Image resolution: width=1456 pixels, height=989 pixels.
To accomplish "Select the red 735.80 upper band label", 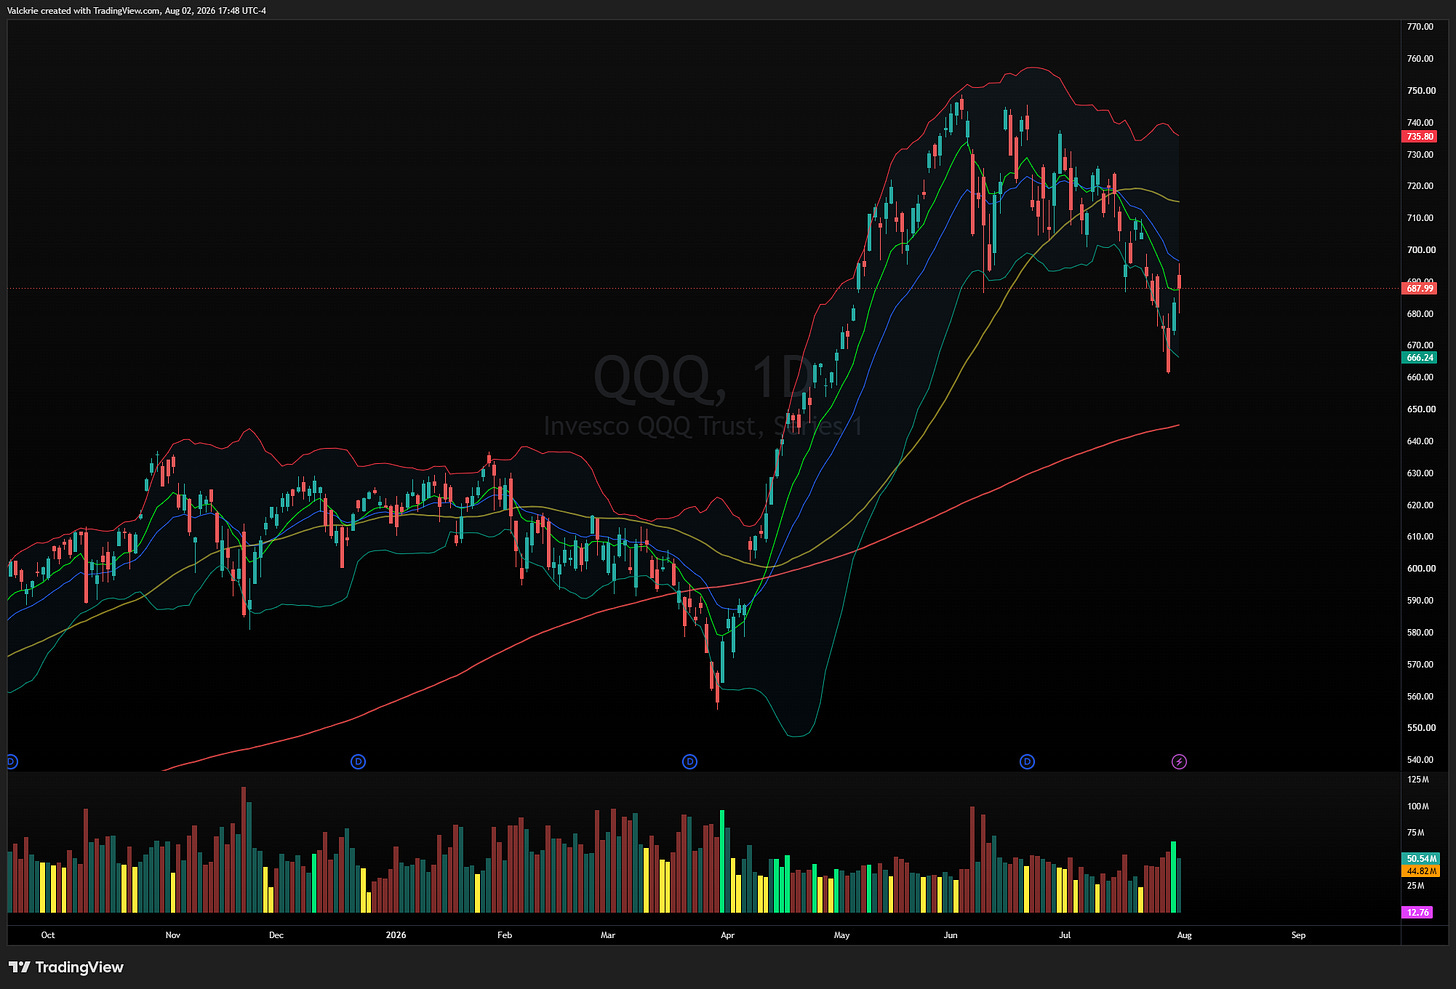I will click(1420, 136).
